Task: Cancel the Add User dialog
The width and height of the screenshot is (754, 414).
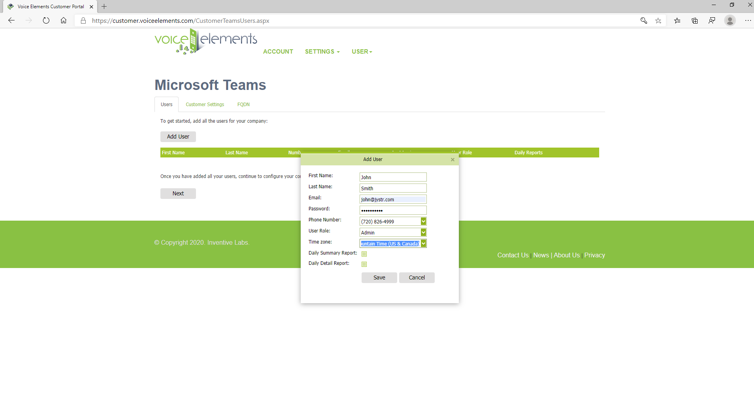Action: click(417, 277)
